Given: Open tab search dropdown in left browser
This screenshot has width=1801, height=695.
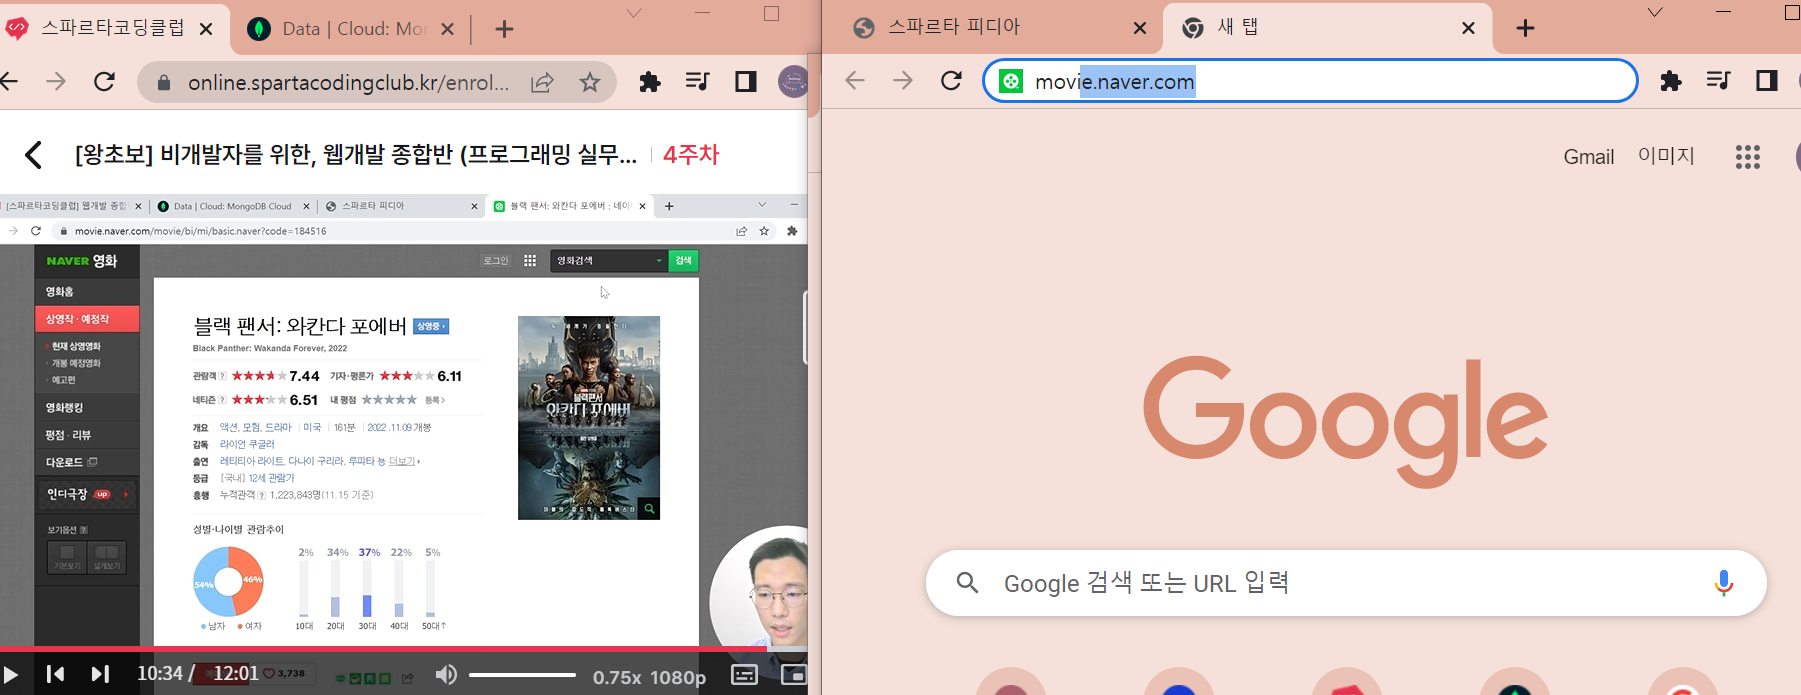Looking at the screenshot, I should tap(634, 14).
